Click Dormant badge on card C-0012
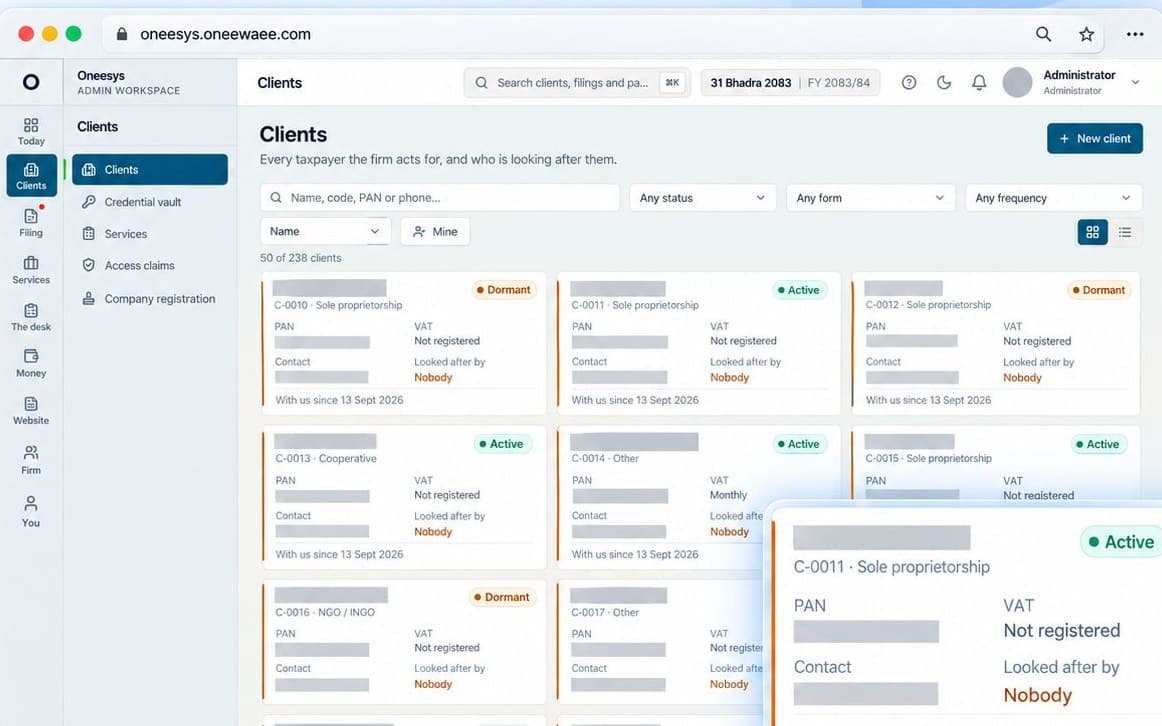This screenshot has height=726, width=1162. click(x=1098, y=290)
